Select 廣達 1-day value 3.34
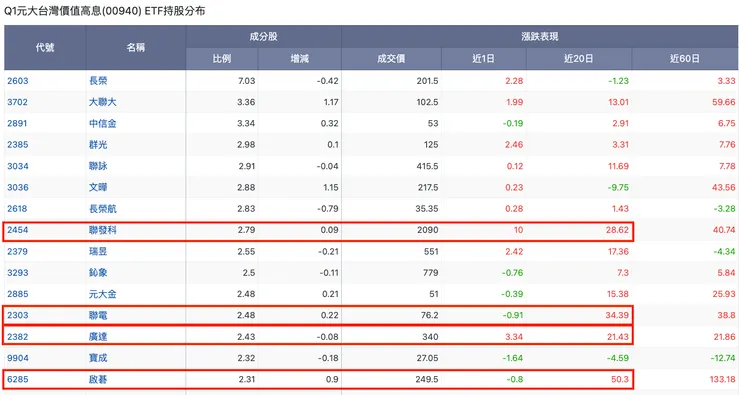The image size is (740, 395). (x=514, y=337)
